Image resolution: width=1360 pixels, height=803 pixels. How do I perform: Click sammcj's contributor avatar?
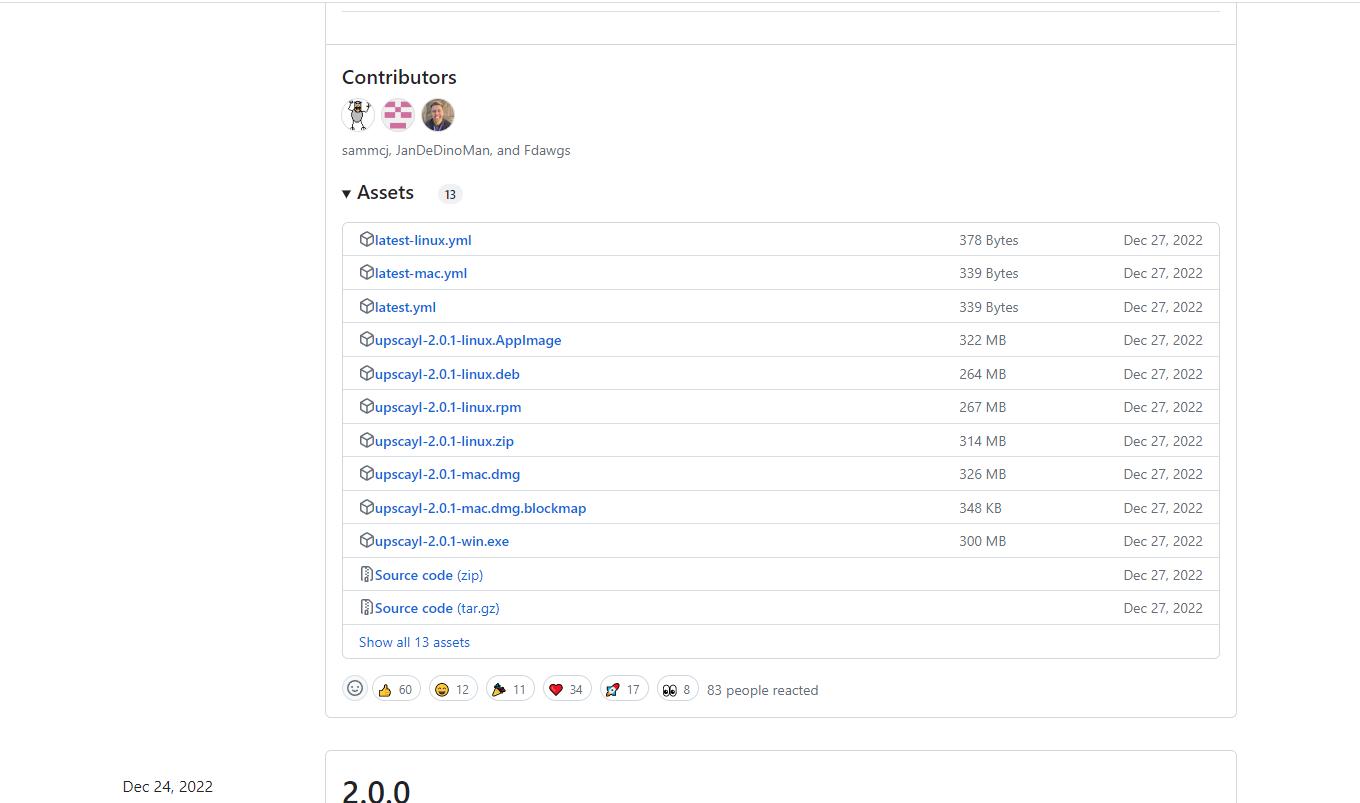point(358,115)
